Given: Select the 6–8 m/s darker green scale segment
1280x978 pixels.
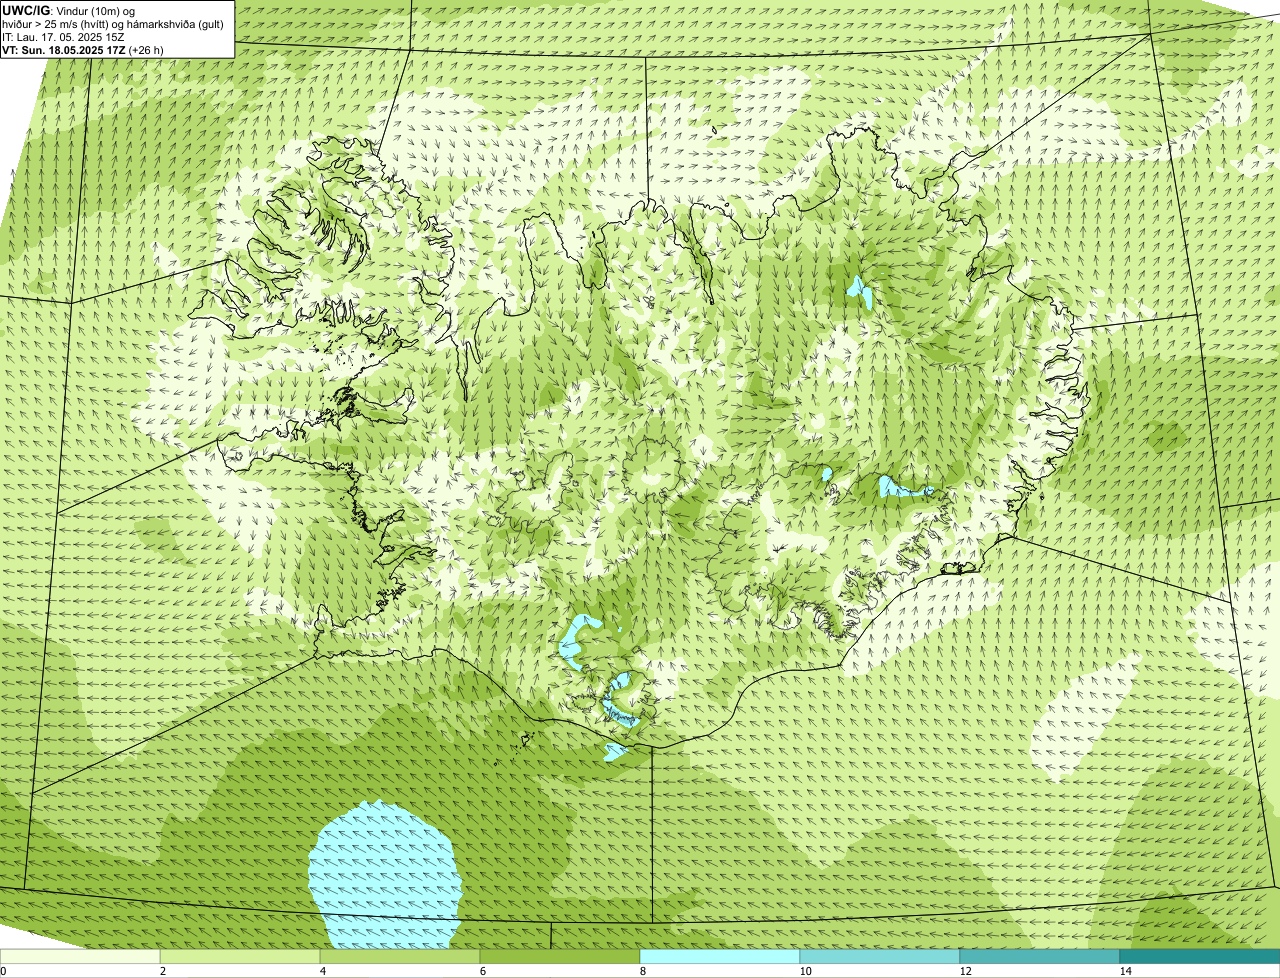Looking at the screenshot, I should coord(560,956).
